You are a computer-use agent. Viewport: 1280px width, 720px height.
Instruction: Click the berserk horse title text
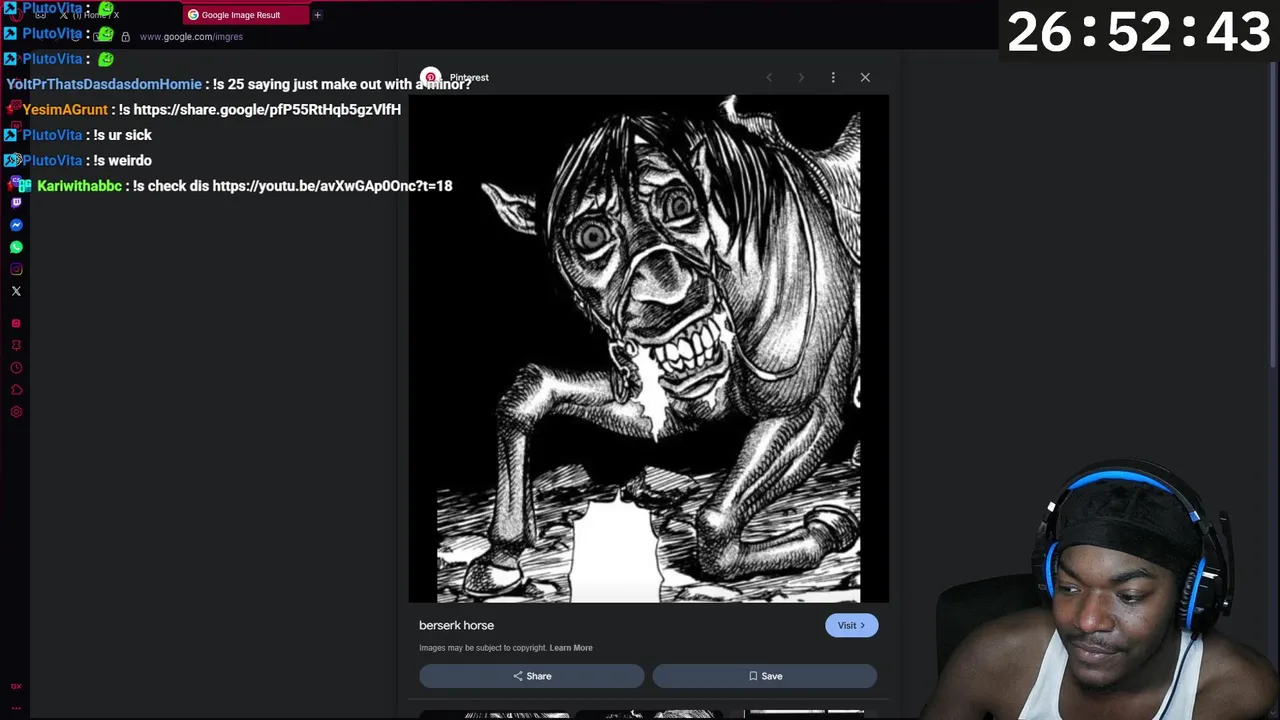coord(456,625)
